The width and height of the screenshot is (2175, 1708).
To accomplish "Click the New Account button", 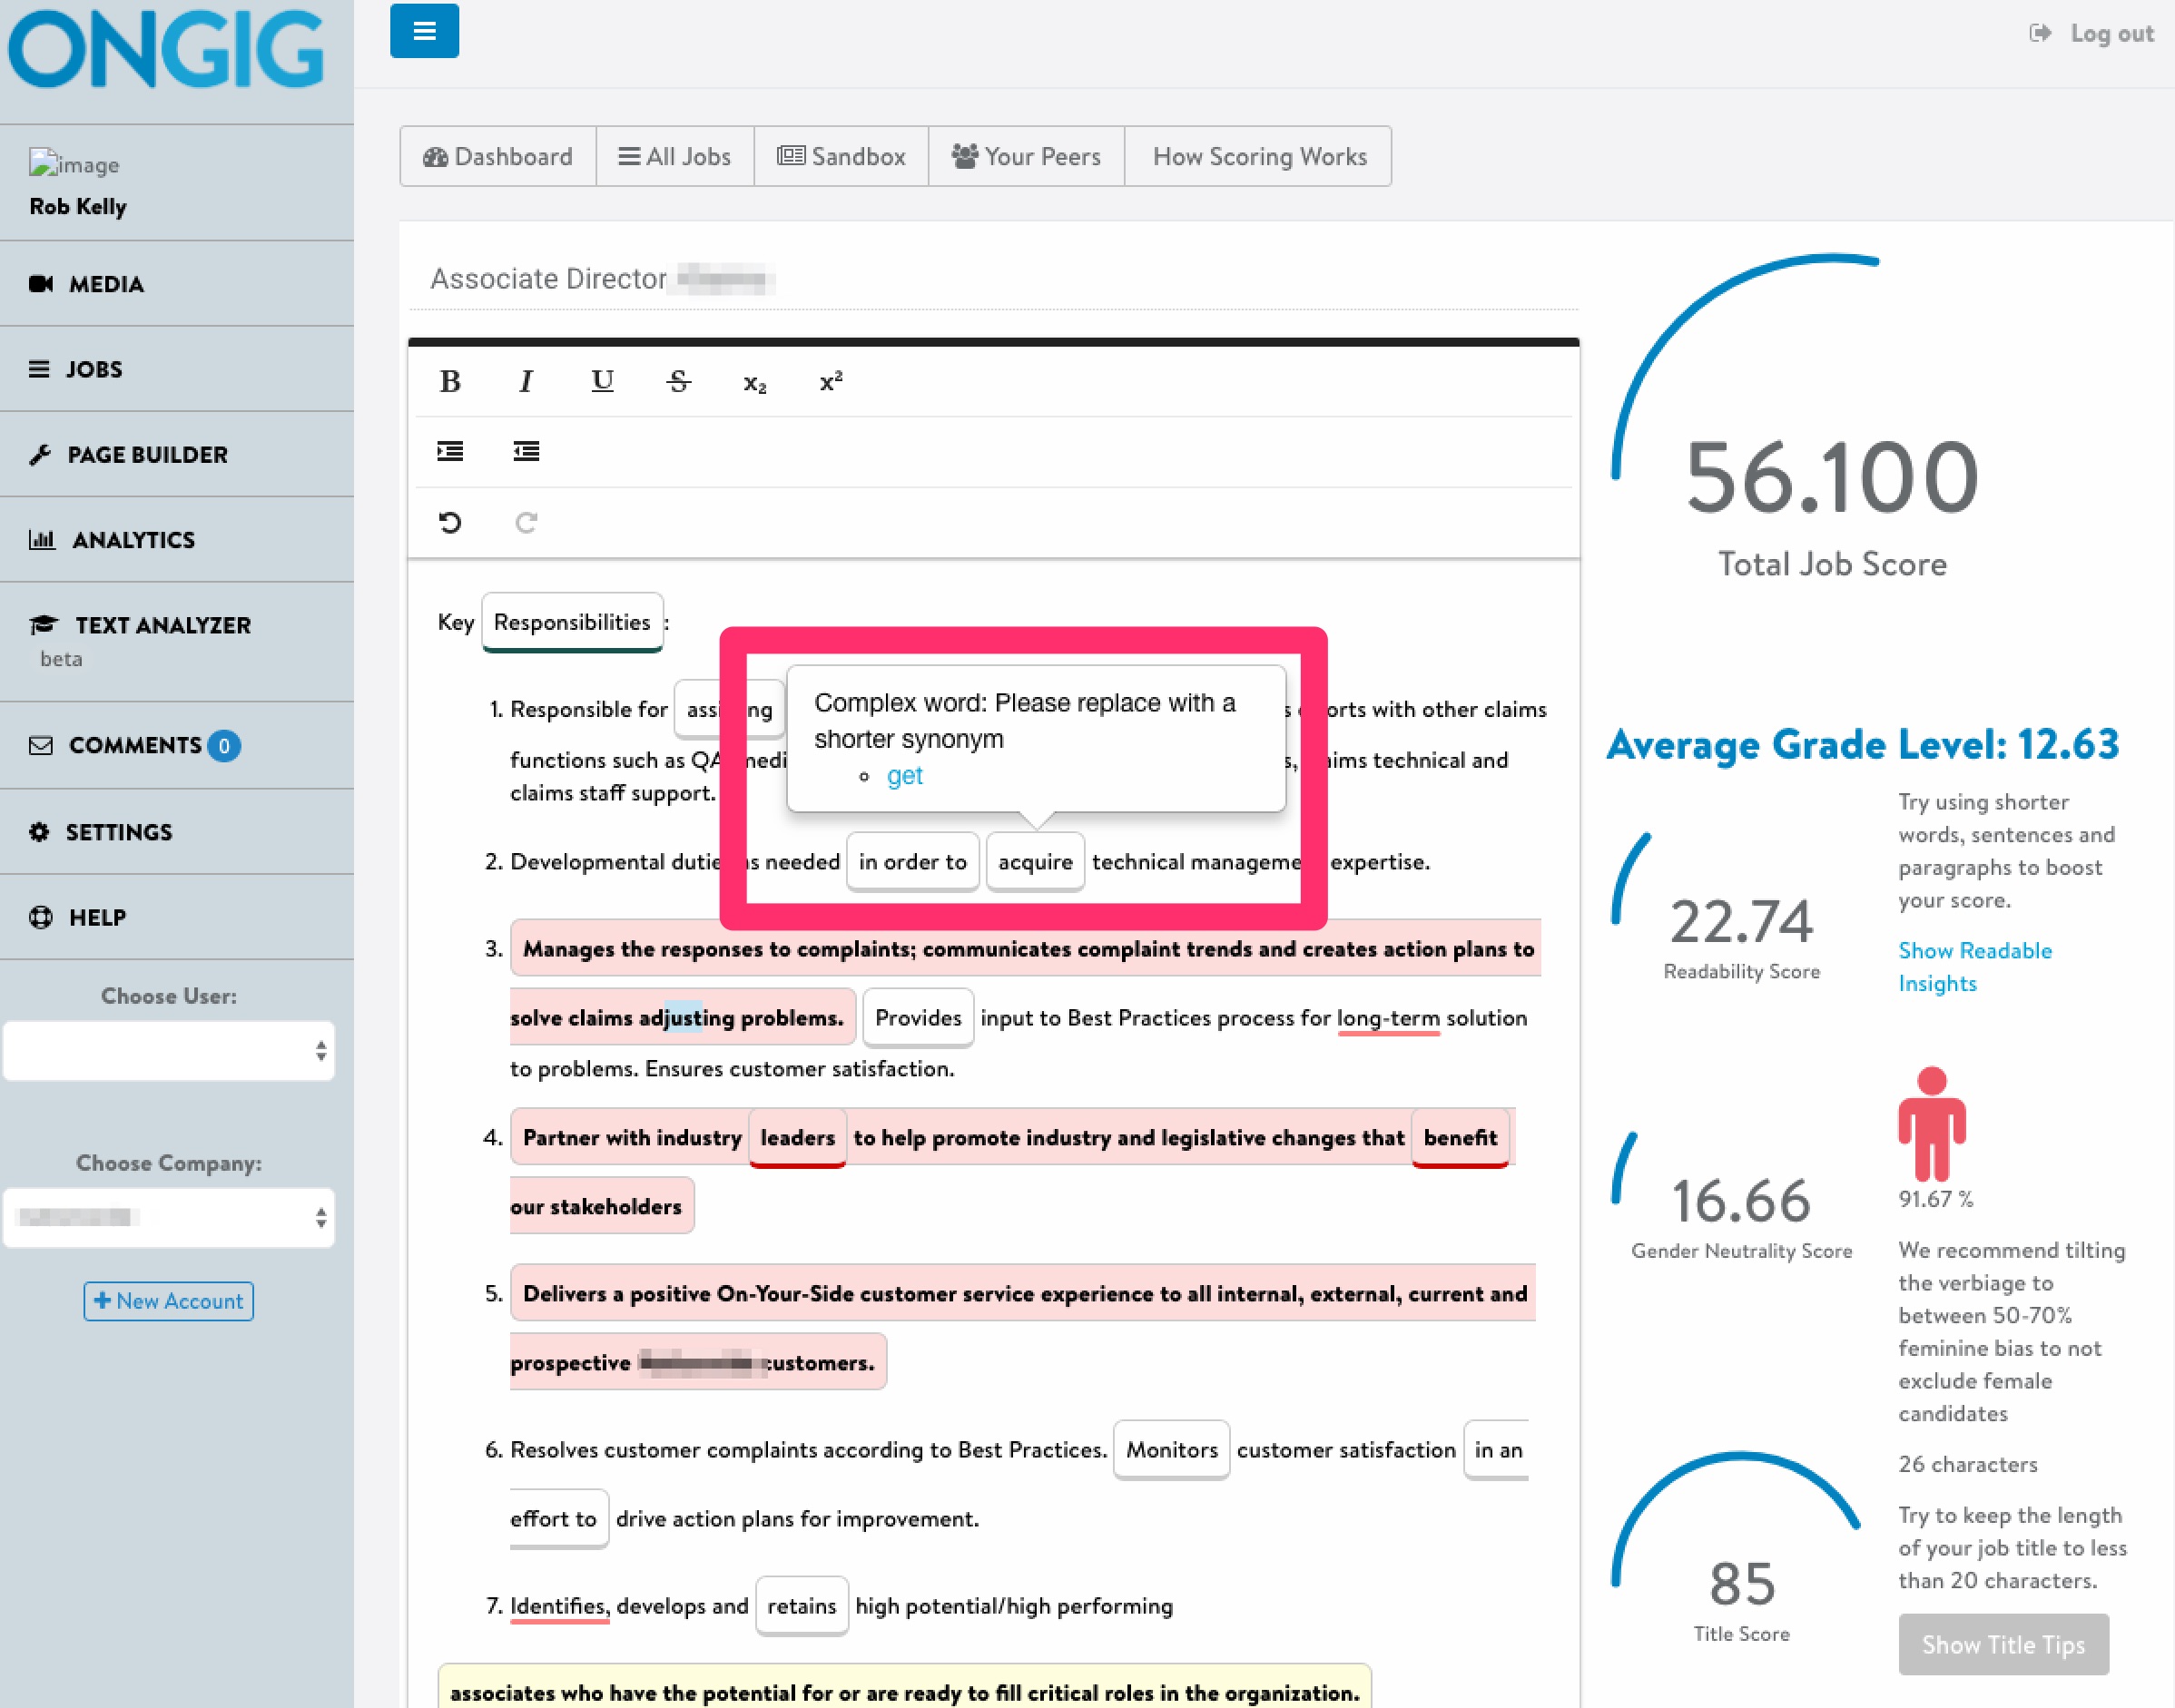I will 169,1301.
